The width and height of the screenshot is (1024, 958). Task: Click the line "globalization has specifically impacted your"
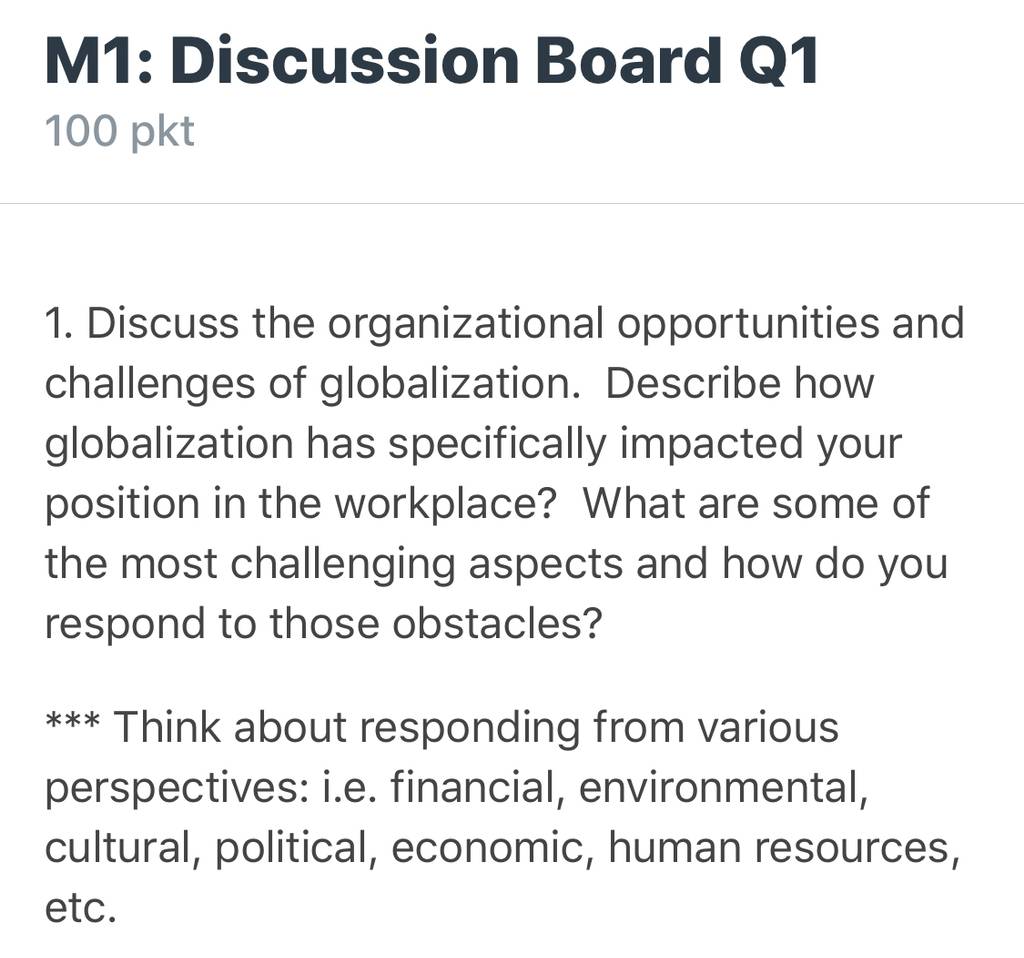click(473, 444)
